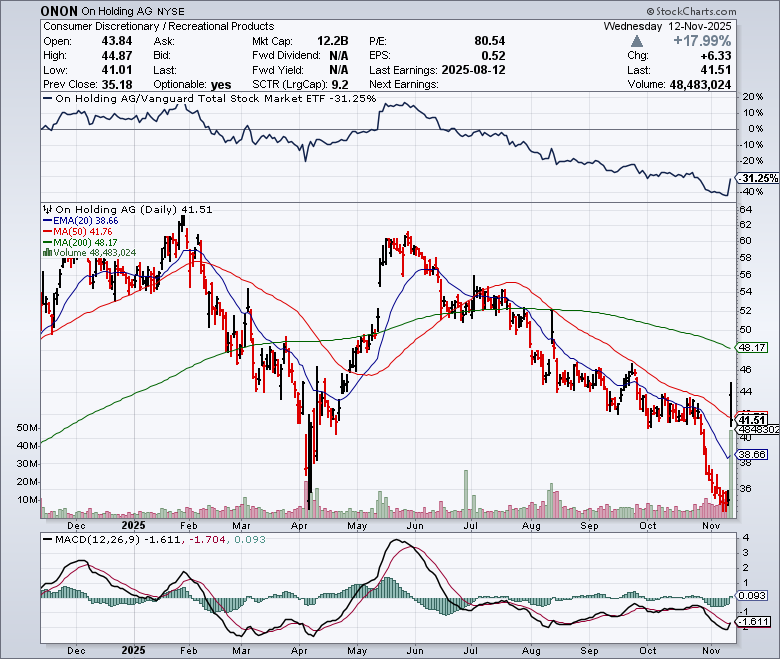
Task: Click the header Volume value 48,483,024
Action: tap(700, 85)
